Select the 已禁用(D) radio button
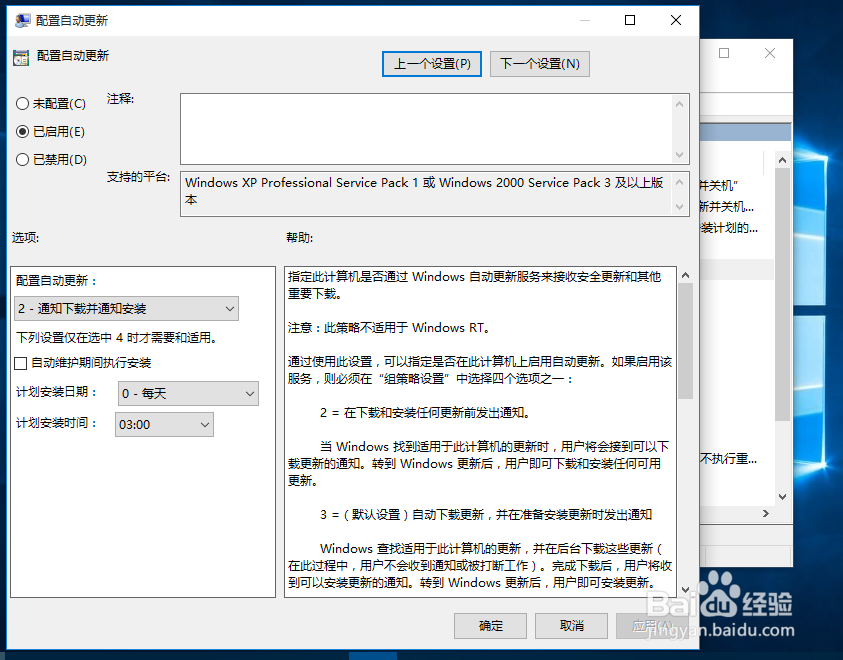Screen dimensions: 843x660 [22, 160]
